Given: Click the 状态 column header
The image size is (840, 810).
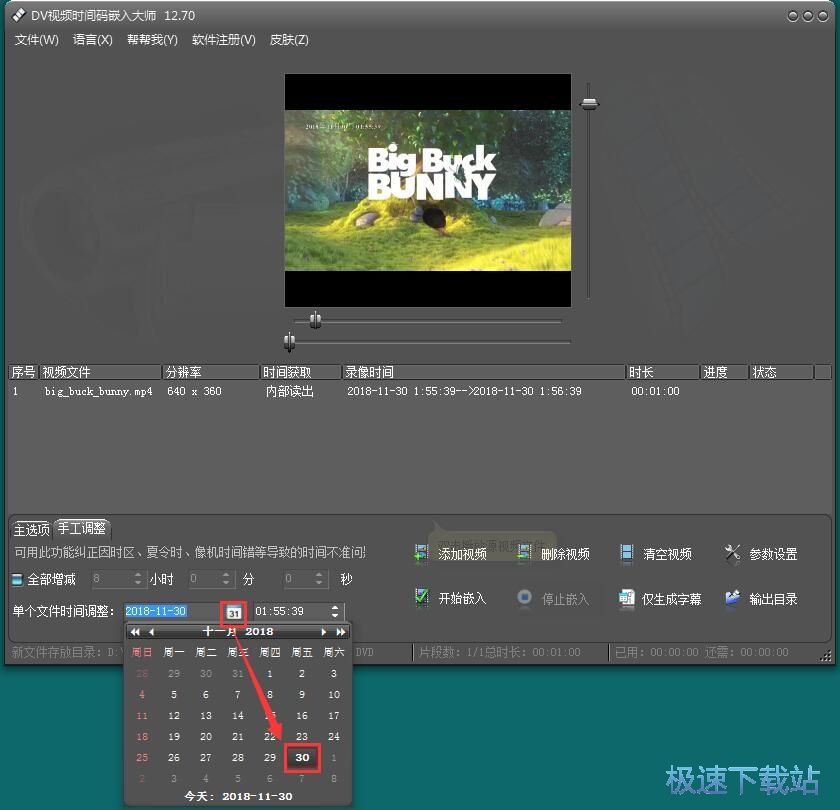Looking at the screenshot, I should pyautogui.click(x=781, y=372).
